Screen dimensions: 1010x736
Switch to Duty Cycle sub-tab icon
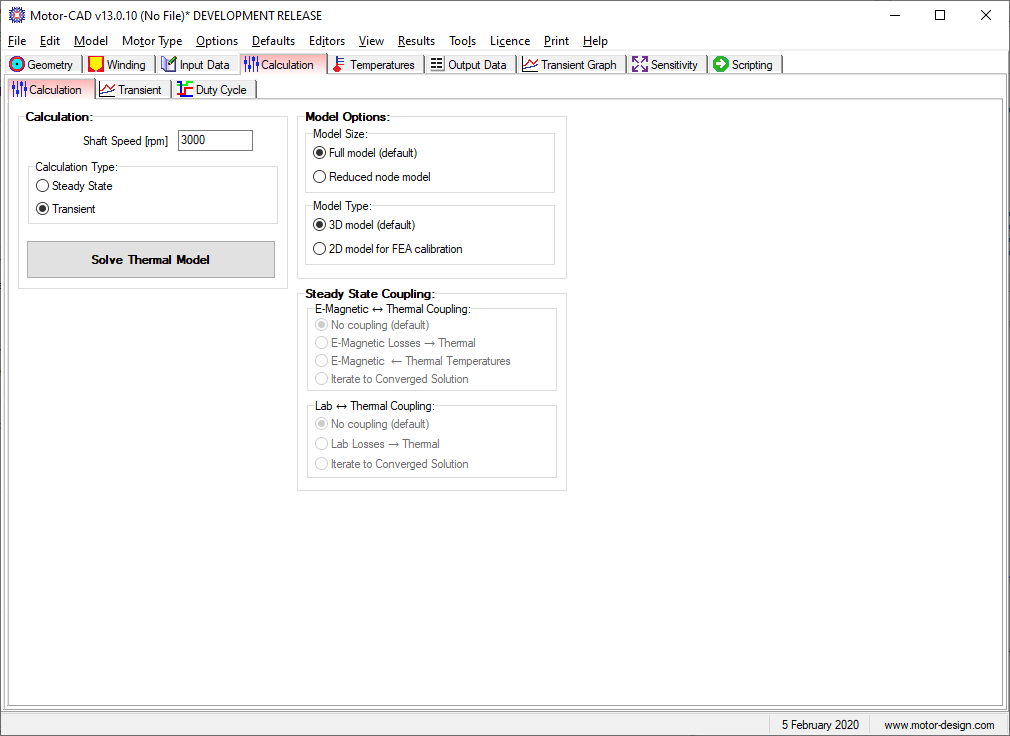[185, 90]
